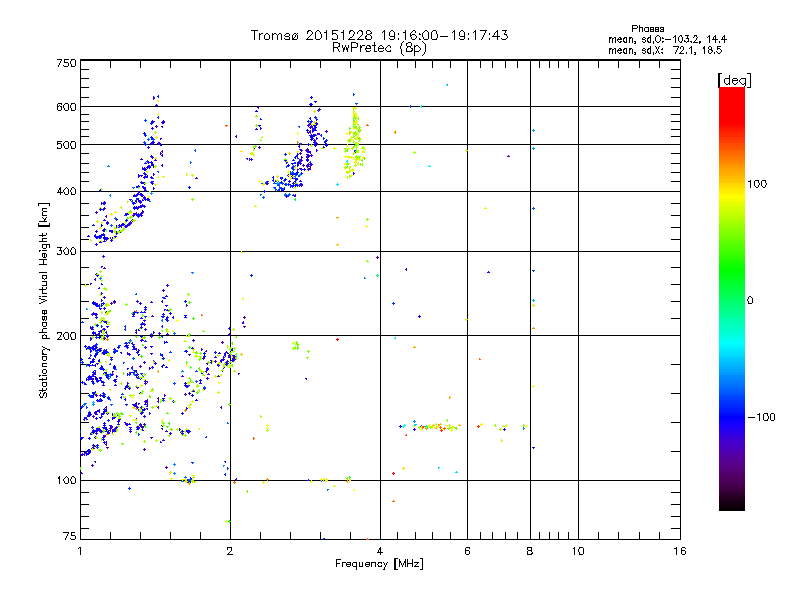This screenshot has width=800, height=600.
Task: Click the y-axis label 'Stationary phase Virtual Height [km]'
Action: point(43,301)
